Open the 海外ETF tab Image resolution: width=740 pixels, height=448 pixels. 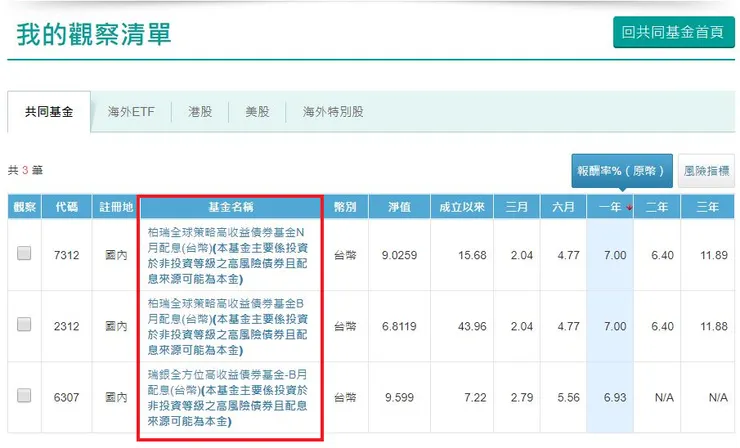tap(131, 112)
